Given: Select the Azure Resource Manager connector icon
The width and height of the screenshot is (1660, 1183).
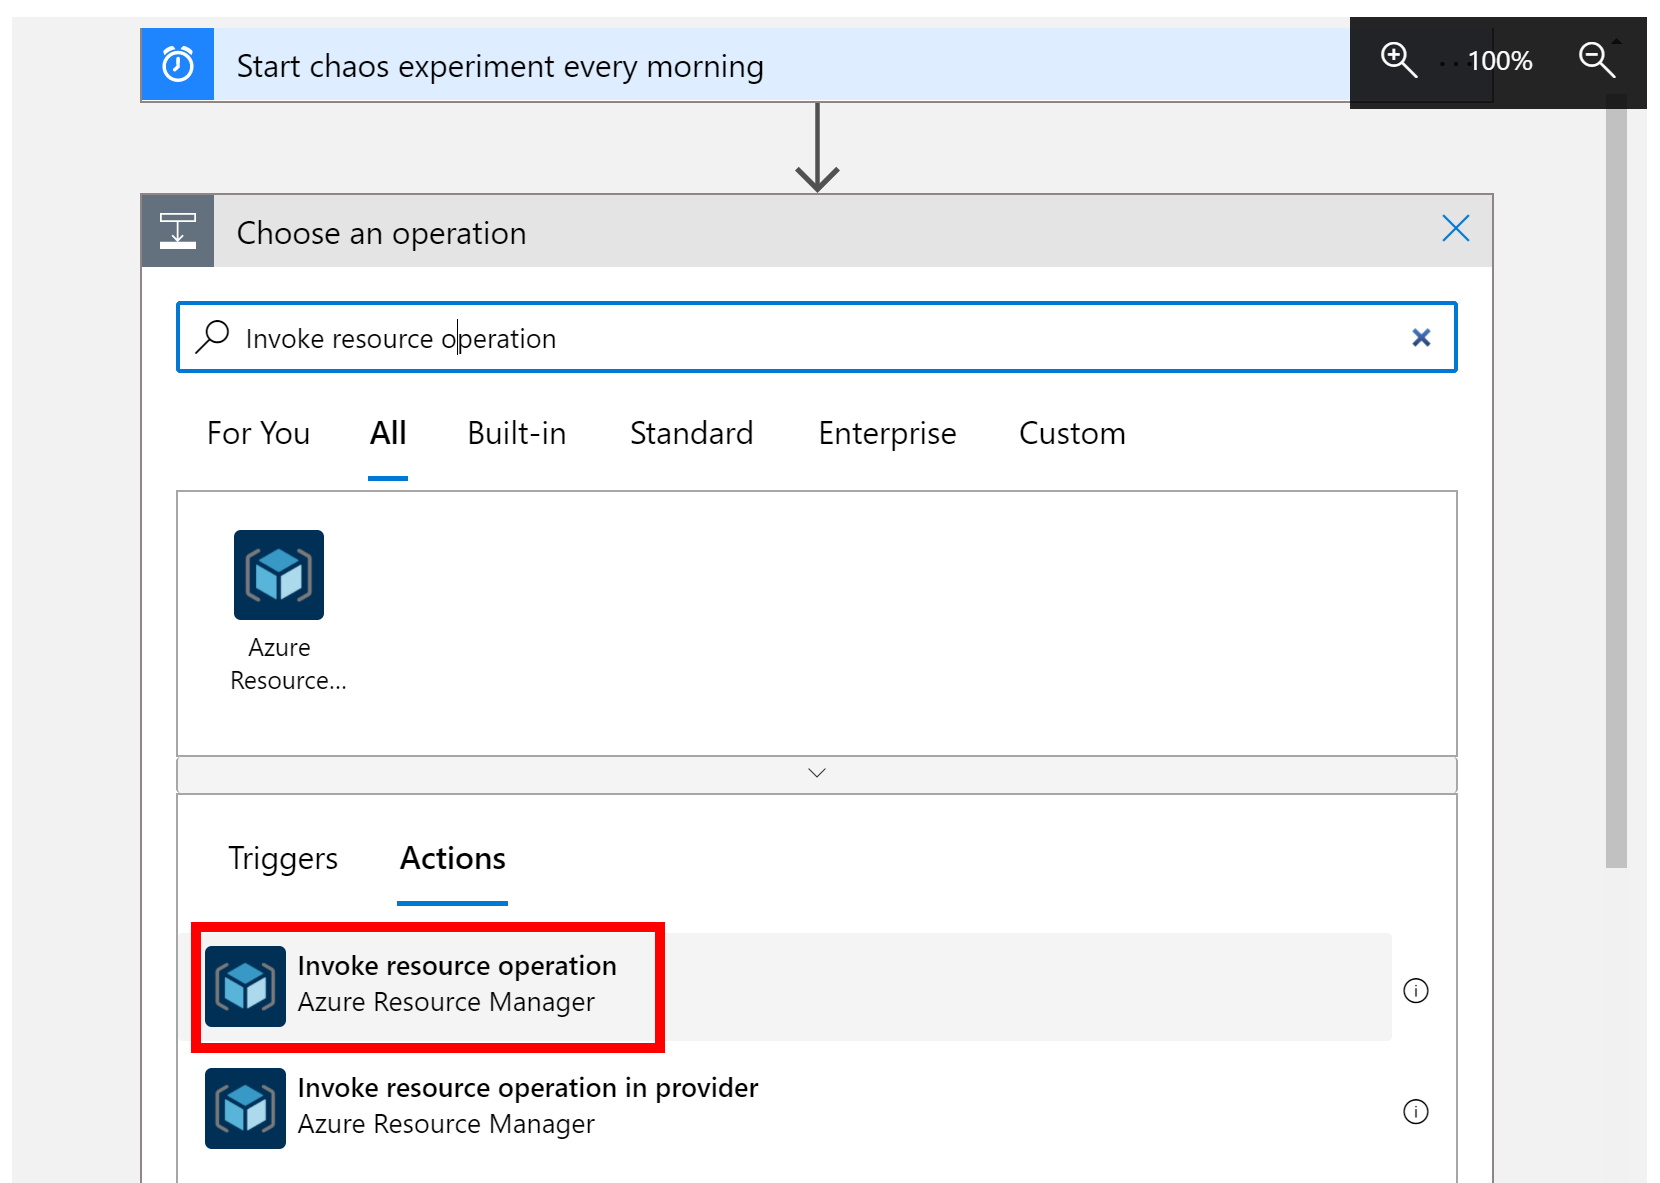Looking at the screenshot, I should [x=278, y=575].
